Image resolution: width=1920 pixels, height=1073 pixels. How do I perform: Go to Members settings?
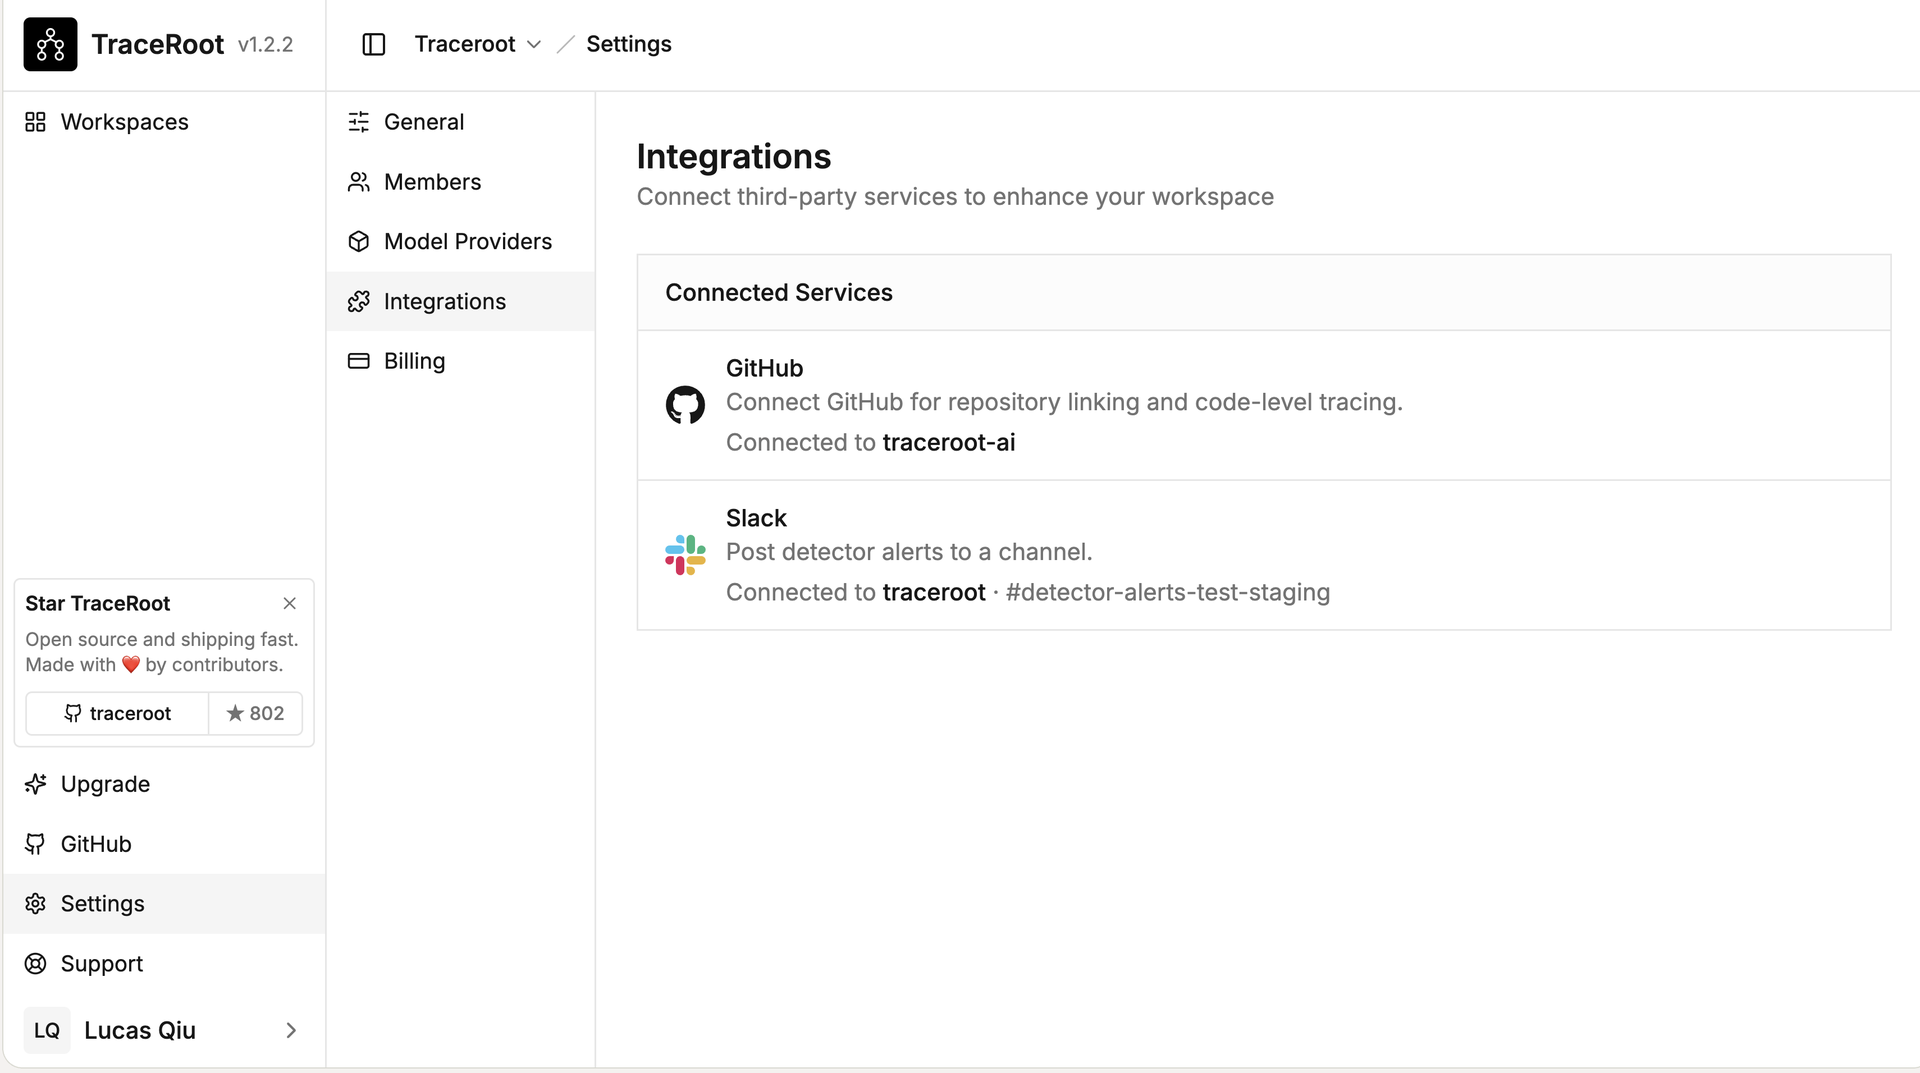pos(460,182)
